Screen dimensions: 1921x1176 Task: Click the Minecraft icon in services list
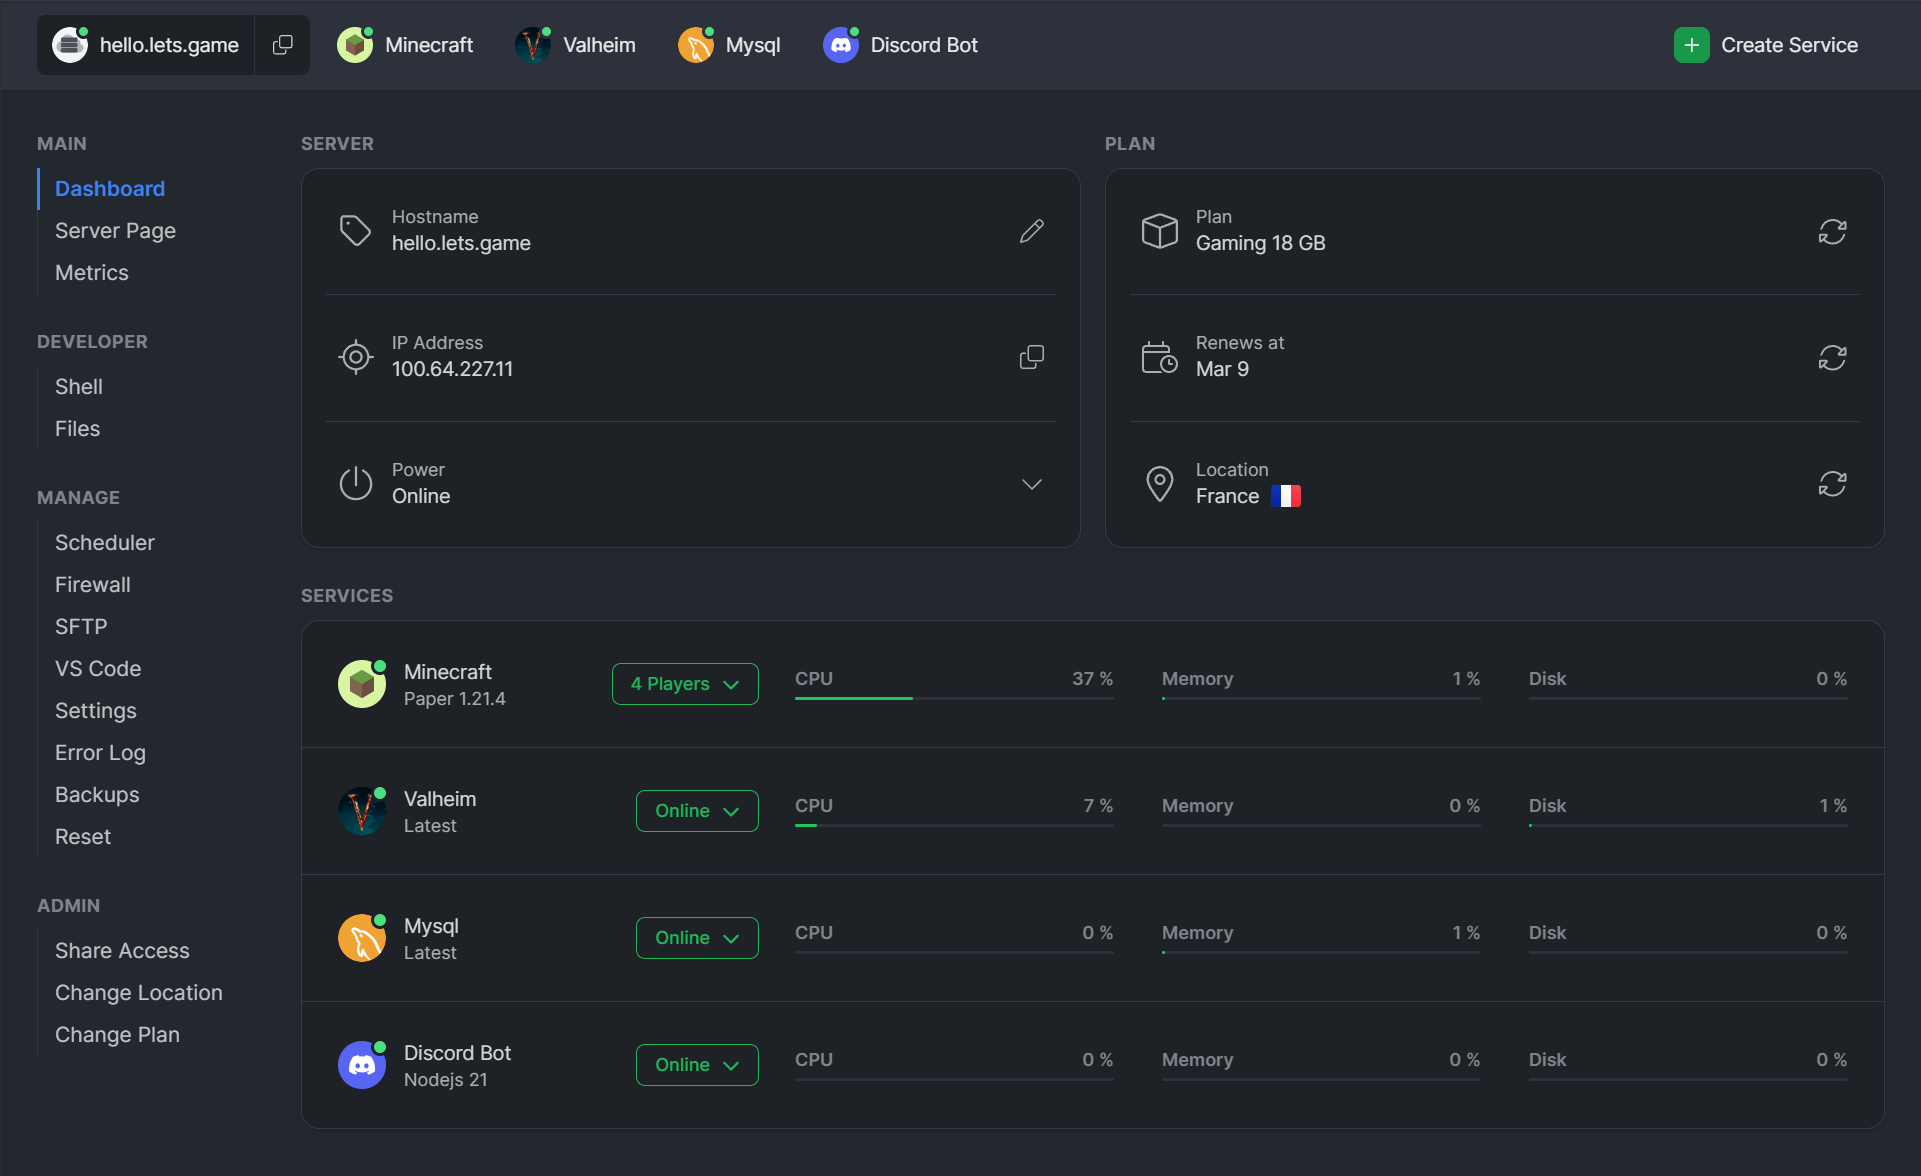point(362,684)
